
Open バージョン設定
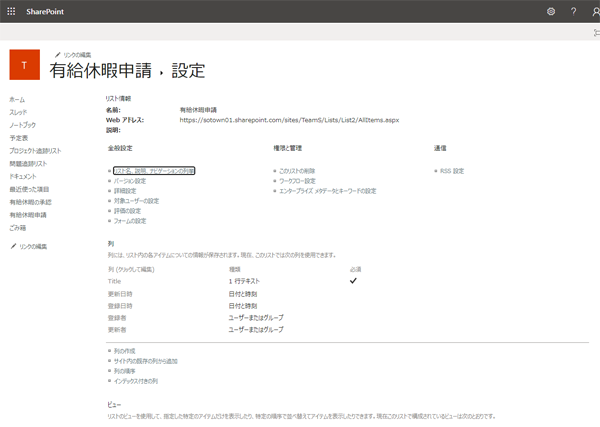[x=130, y=181]
